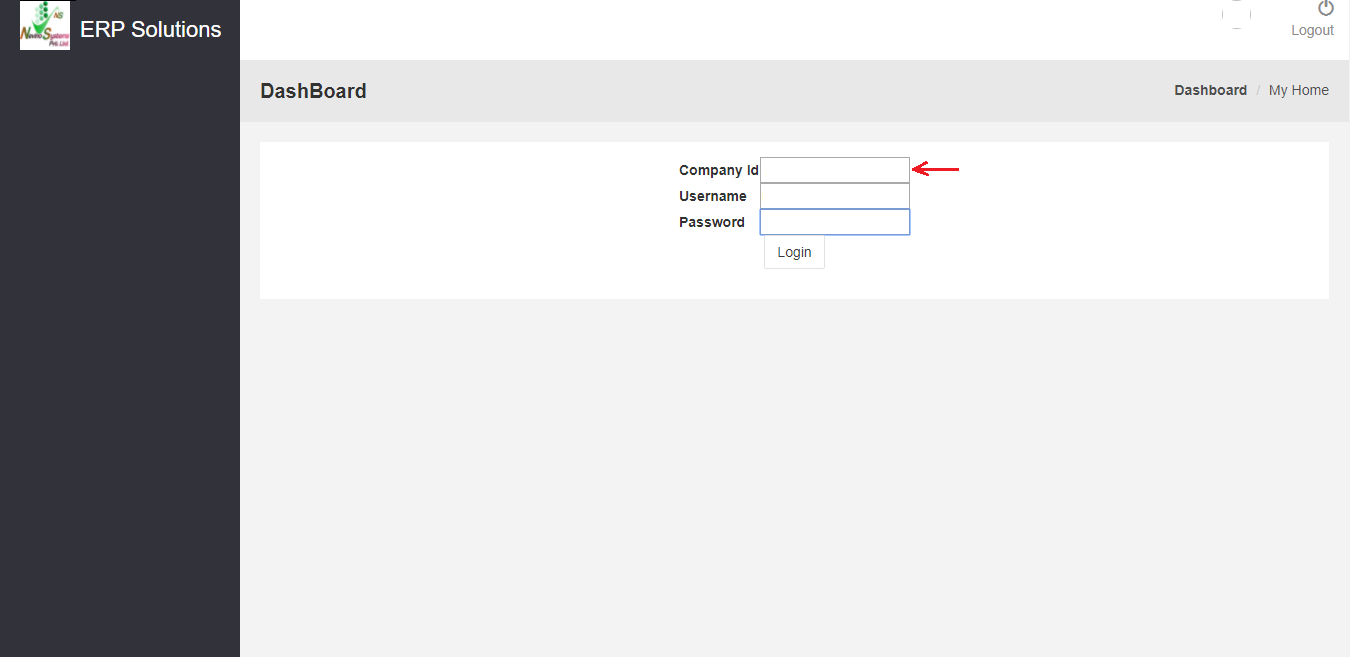Viewport: 1350px width, 657px height.
Task: Click the breadcrumb slash separator
Action: [1258, 90]
